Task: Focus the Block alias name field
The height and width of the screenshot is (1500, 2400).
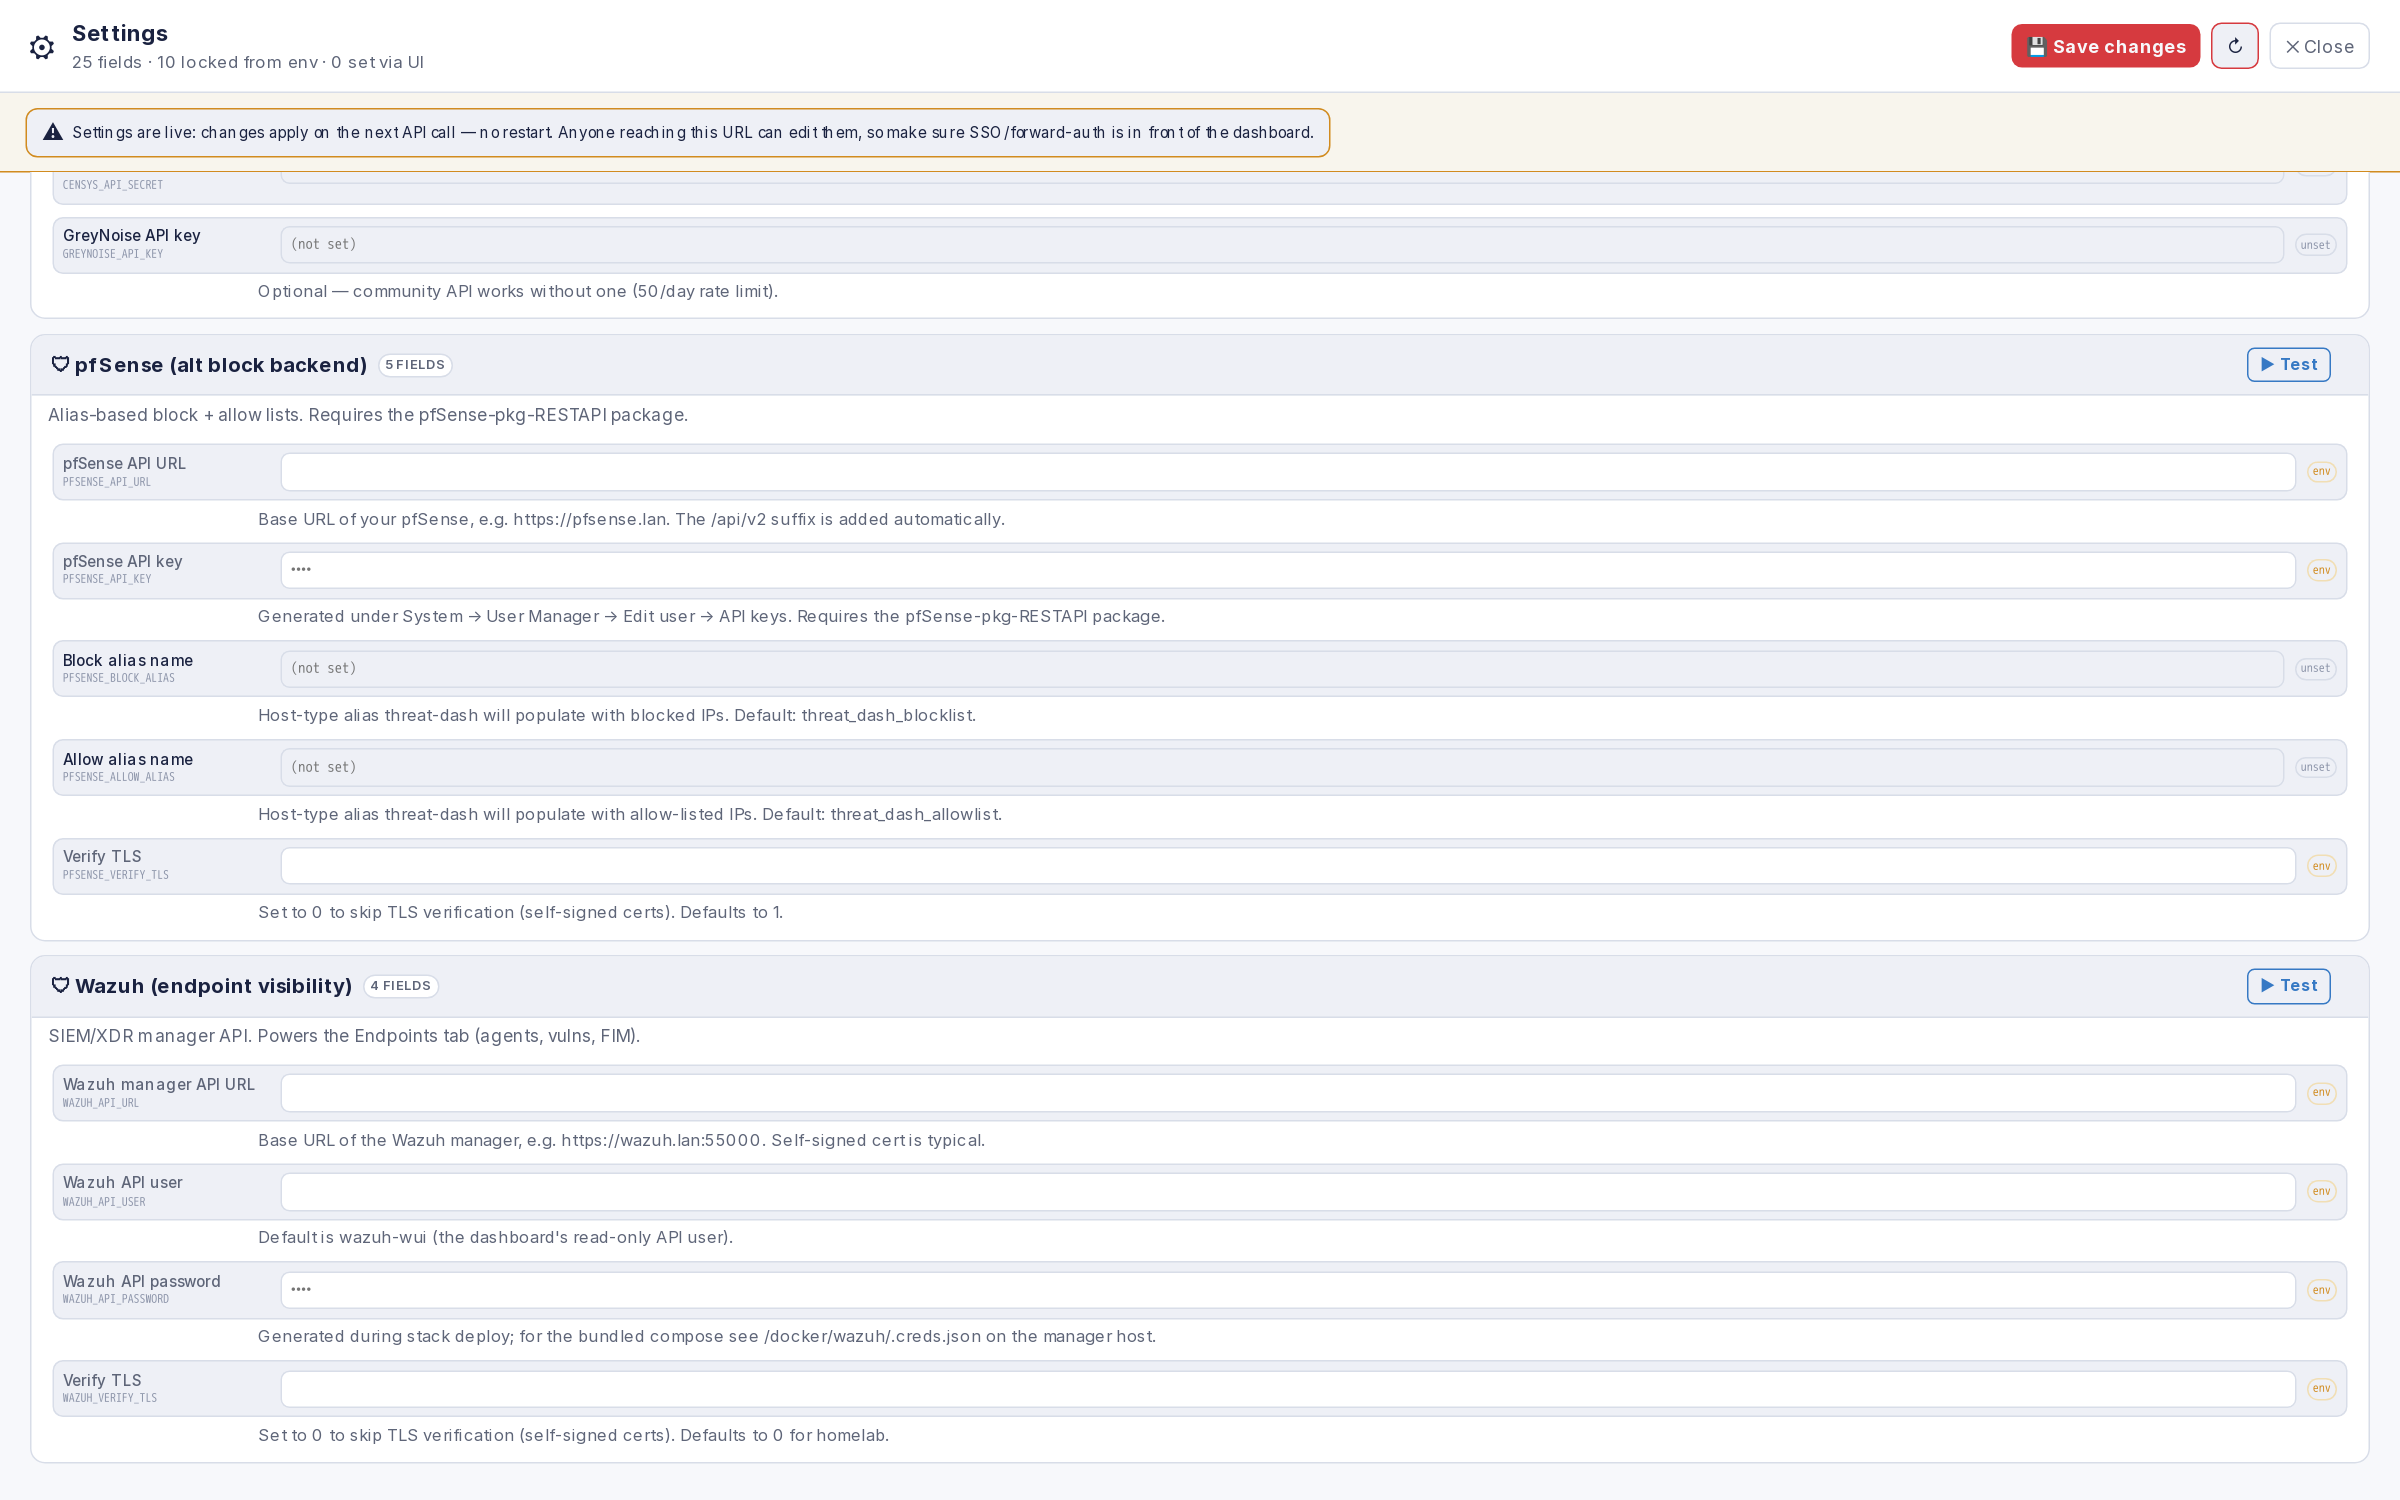Action: (x=1282, y=668)
